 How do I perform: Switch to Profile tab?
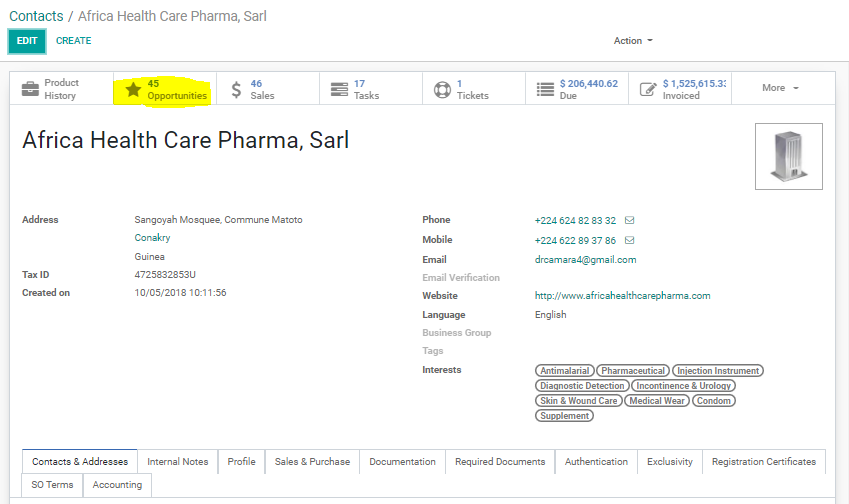241,462
